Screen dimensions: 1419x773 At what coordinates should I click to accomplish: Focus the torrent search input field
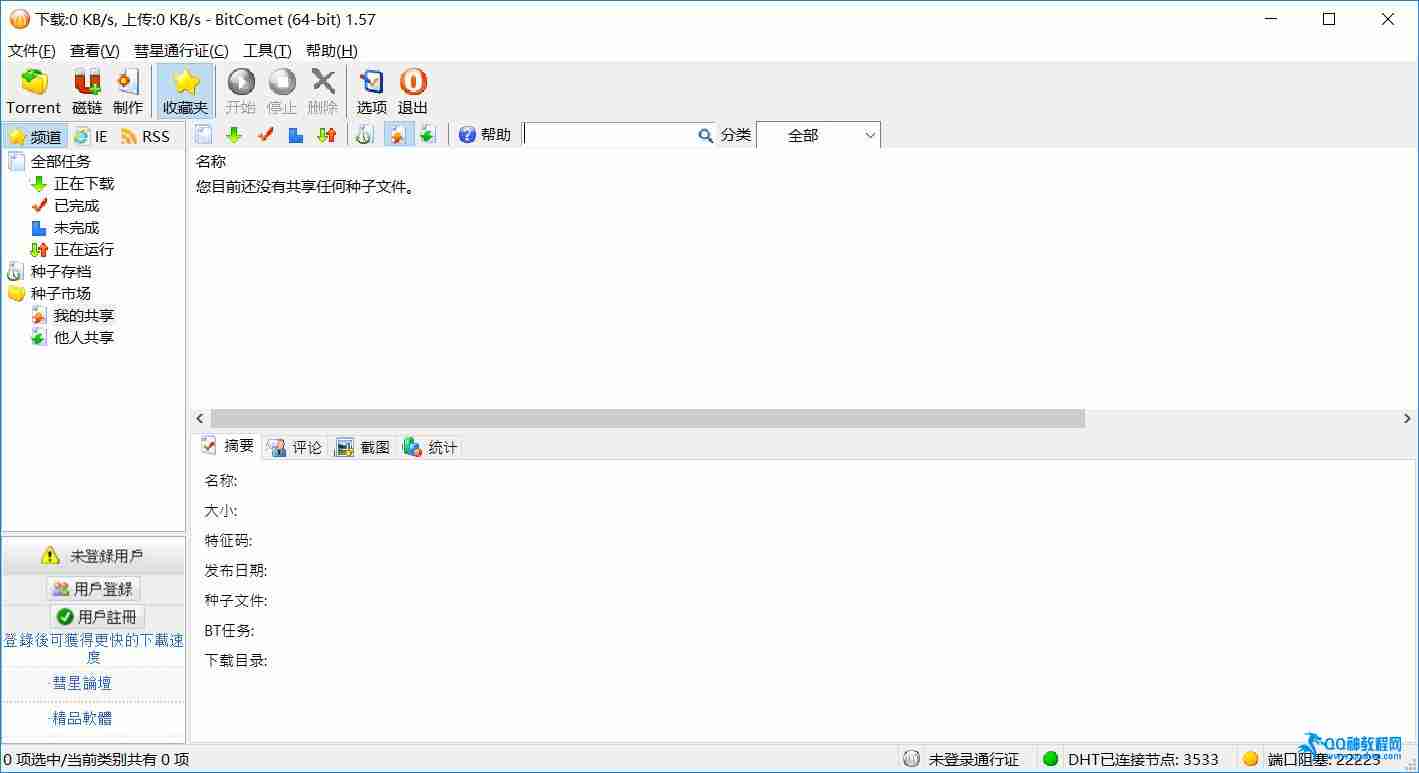[x=611, y=135]
